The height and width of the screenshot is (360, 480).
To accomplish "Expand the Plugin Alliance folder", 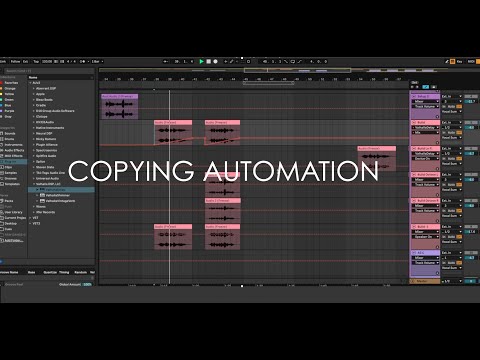I will (x=34, y=145).
